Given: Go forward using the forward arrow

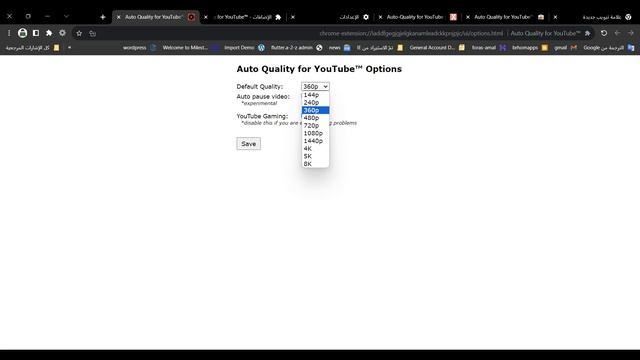Looking at the screenshot, I should point(631,33).
